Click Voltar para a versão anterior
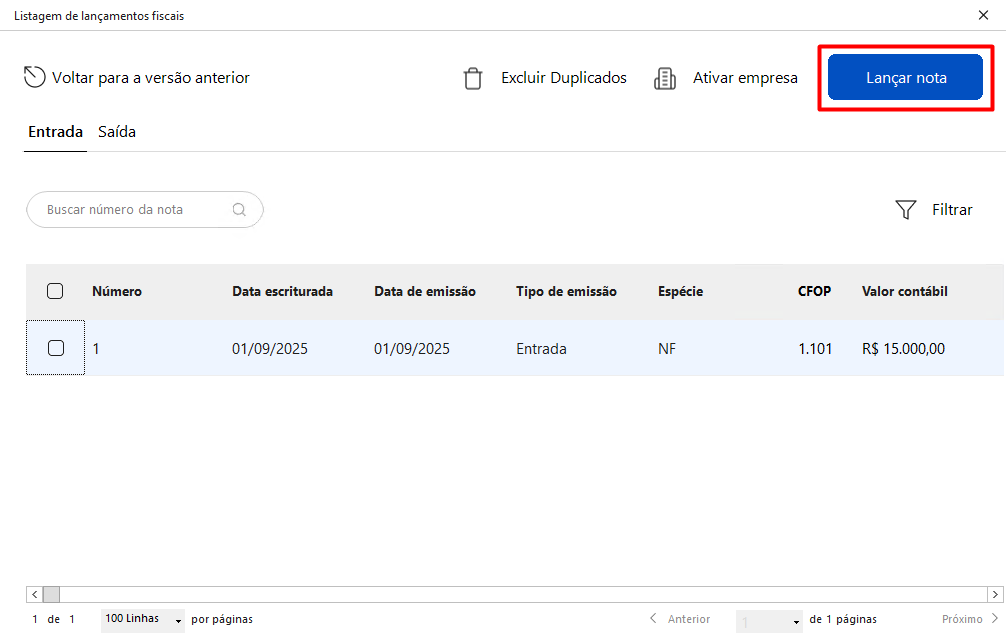Image resolution: width=1006 pixels, height=635 pixels. pyautogui.click(x=151, y=78)
